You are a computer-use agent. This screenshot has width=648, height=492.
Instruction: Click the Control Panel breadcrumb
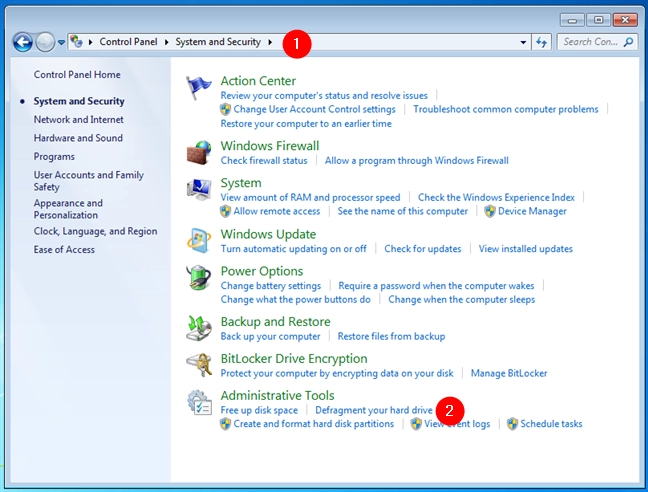pyautogui.click(x=128, y=42)
